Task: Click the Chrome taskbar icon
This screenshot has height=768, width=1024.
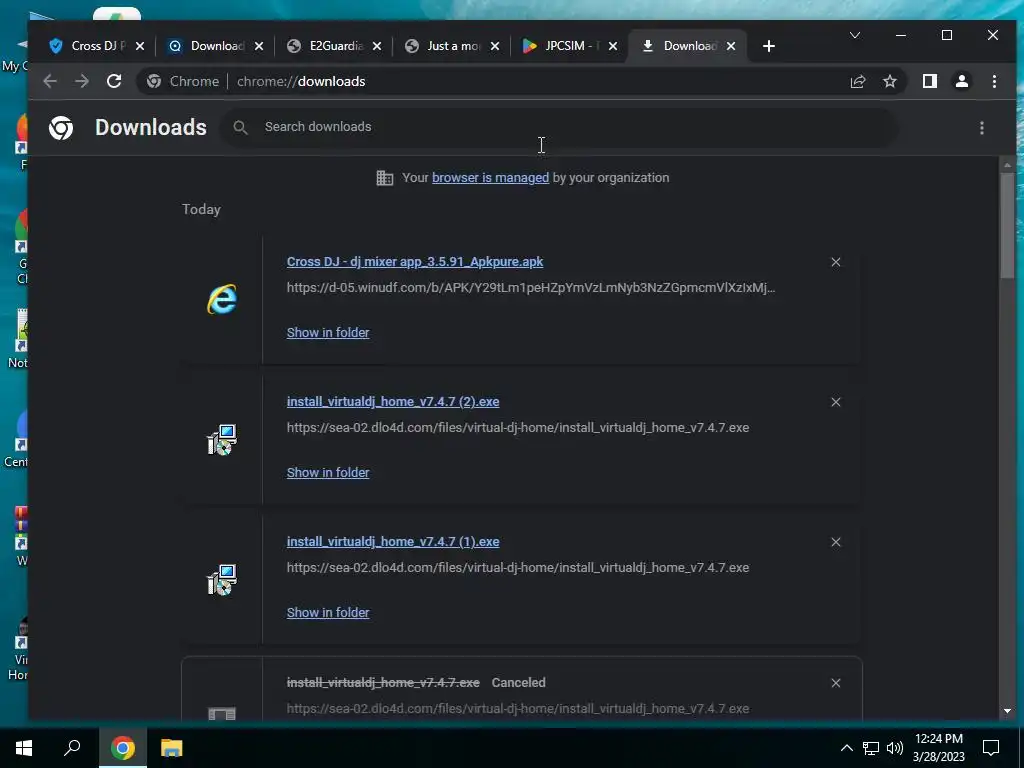Action: [122, 748]
